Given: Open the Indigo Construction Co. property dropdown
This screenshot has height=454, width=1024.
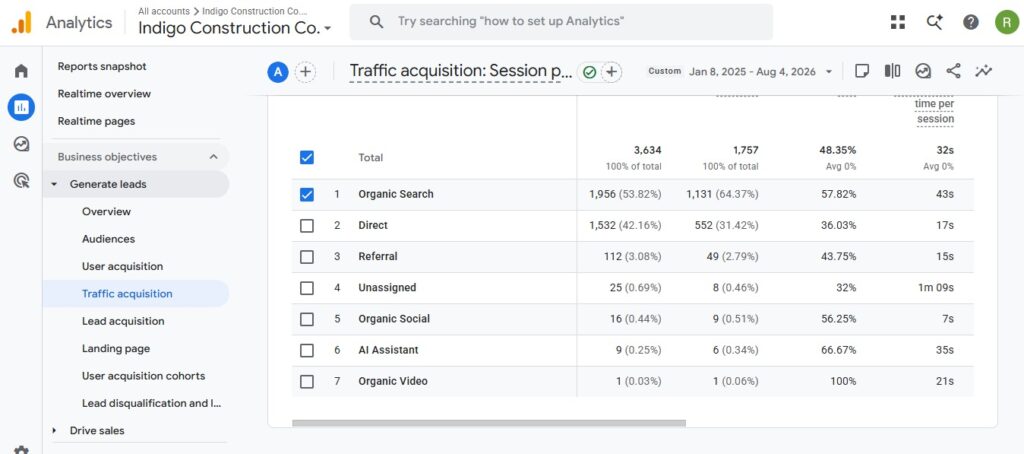Looking at the screenshot, I should pos(235,28).
